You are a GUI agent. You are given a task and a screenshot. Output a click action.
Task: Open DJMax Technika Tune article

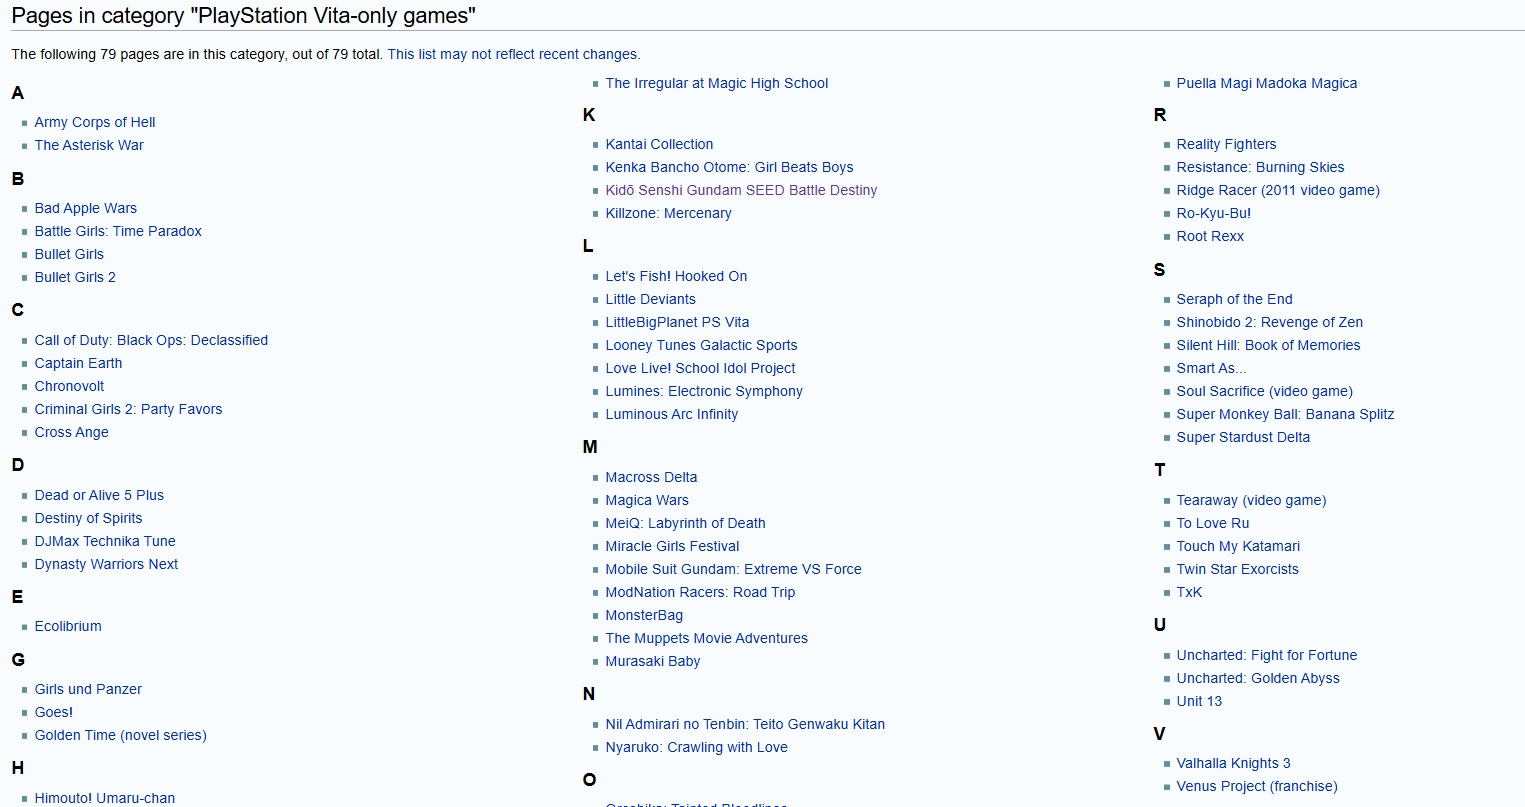click(105, 541)
